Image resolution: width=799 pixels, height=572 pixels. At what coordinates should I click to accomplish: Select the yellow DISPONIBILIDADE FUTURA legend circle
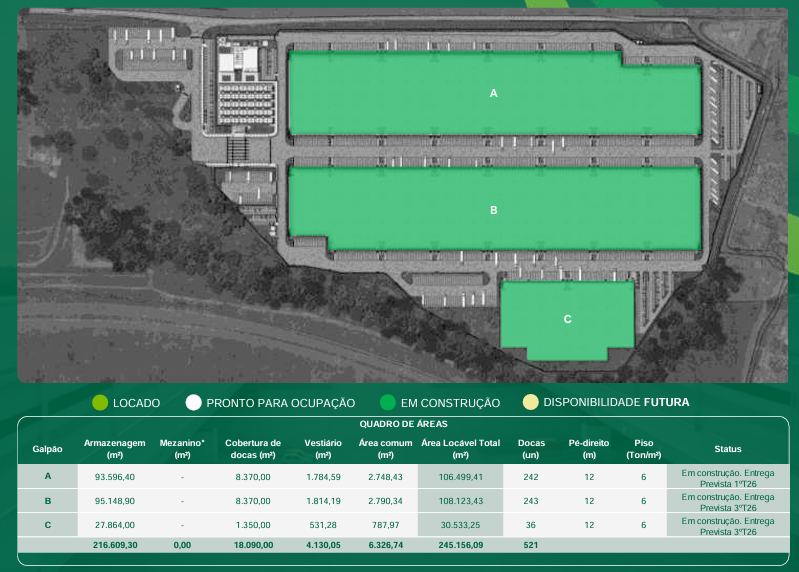click(531, 403)
